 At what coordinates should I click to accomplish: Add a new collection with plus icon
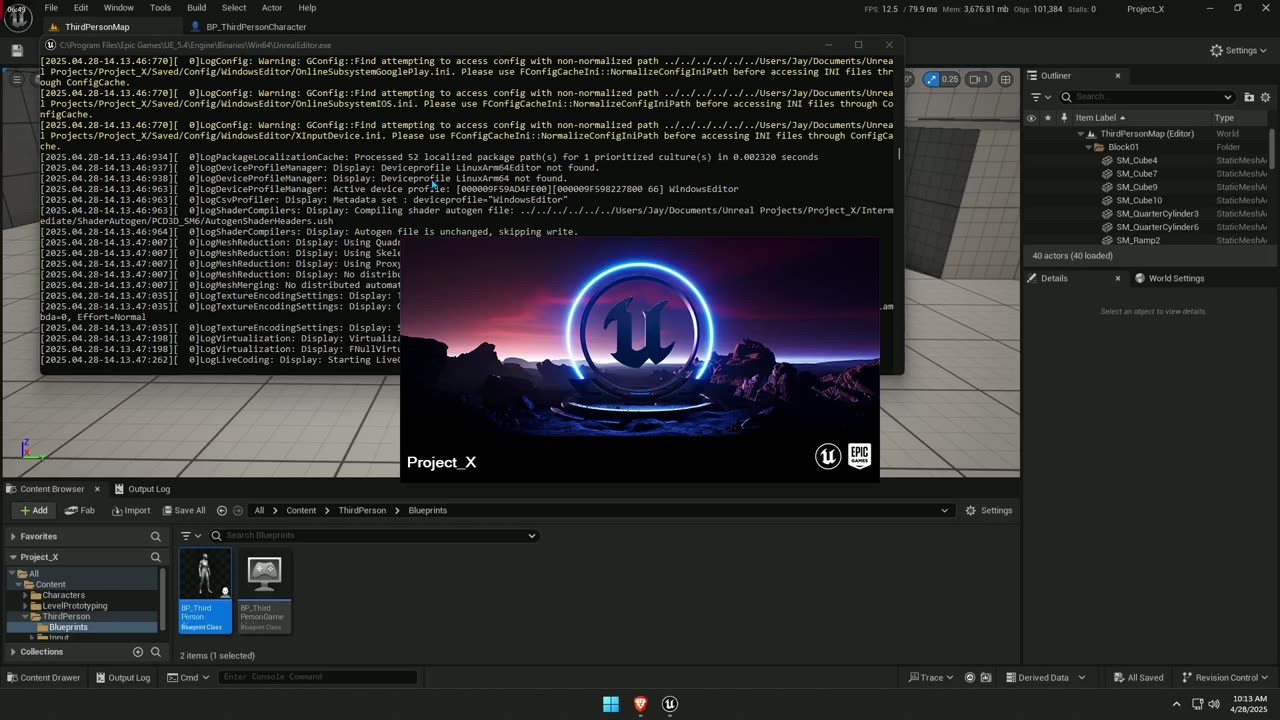click(138, 652)
